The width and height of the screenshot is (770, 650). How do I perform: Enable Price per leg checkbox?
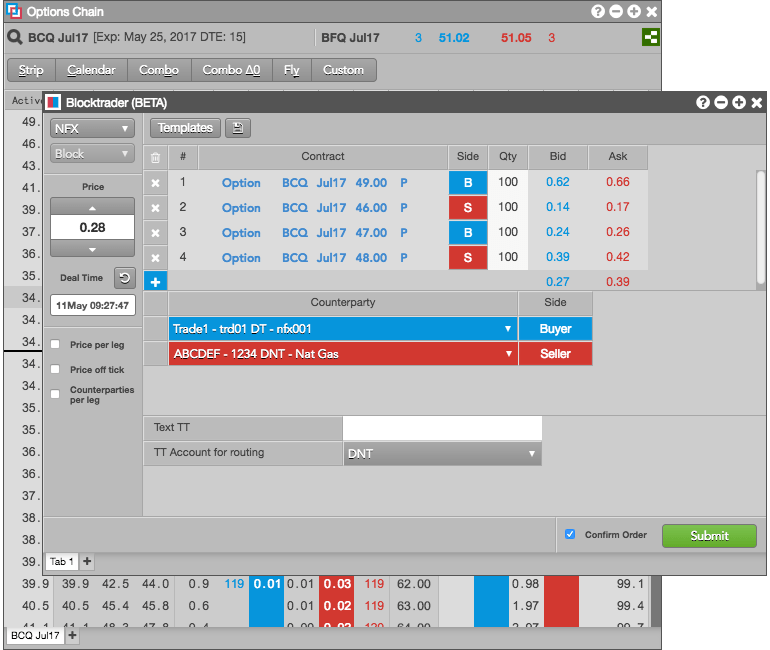(55, 344)
